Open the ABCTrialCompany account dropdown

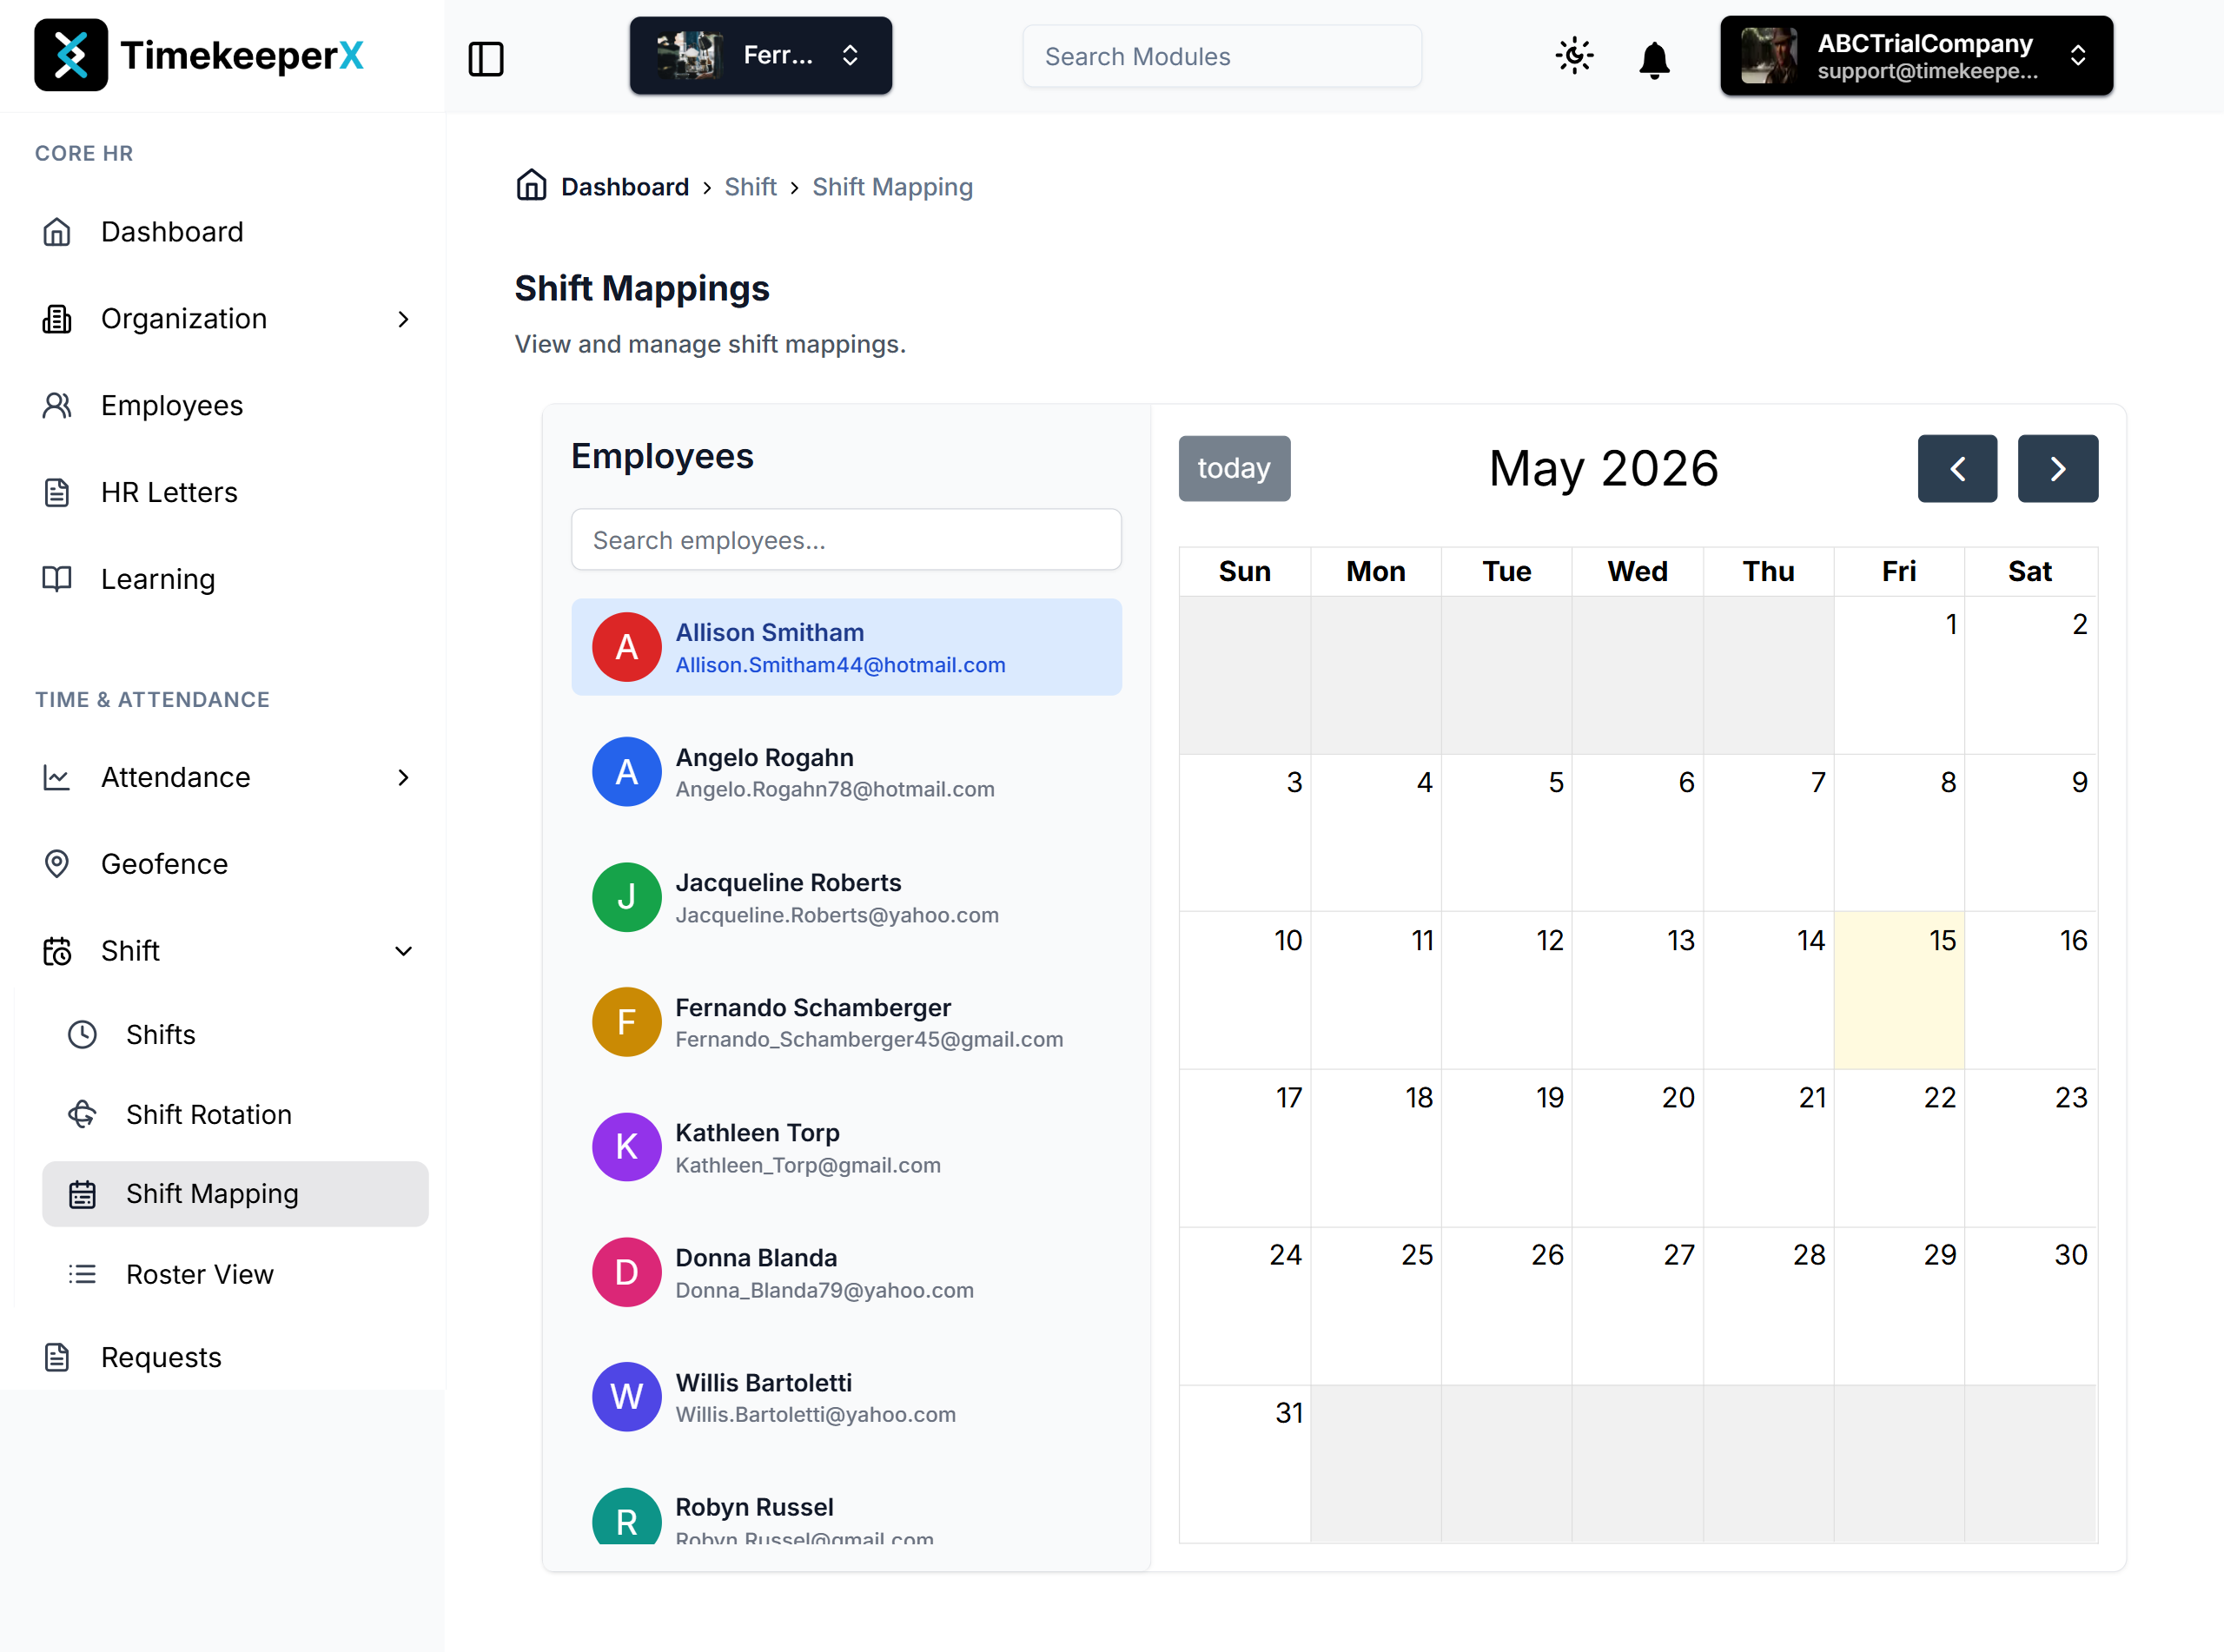pyautogui.click(x=1916, y=56)
